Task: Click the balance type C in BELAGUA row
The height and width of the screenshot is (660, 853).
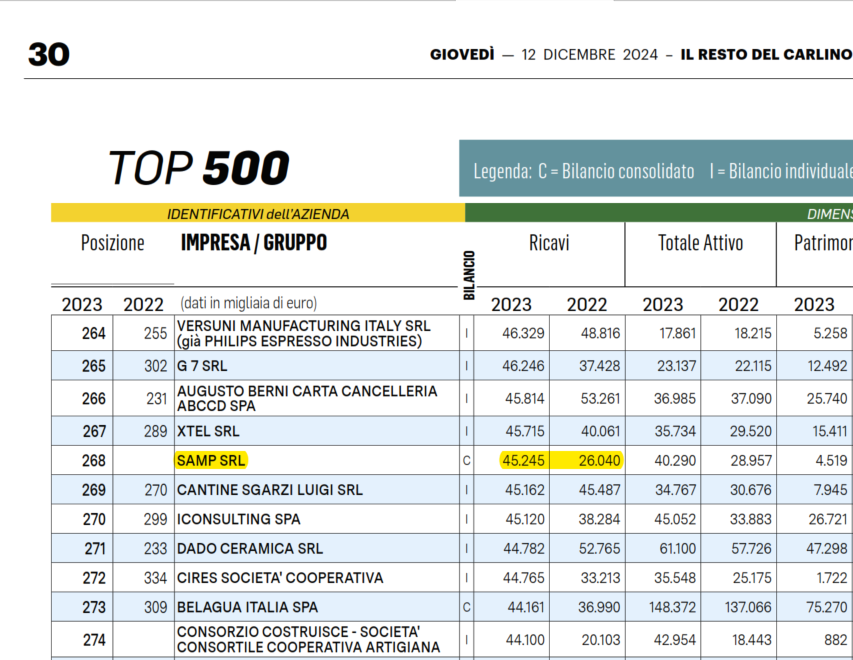Action: [466, 607]
